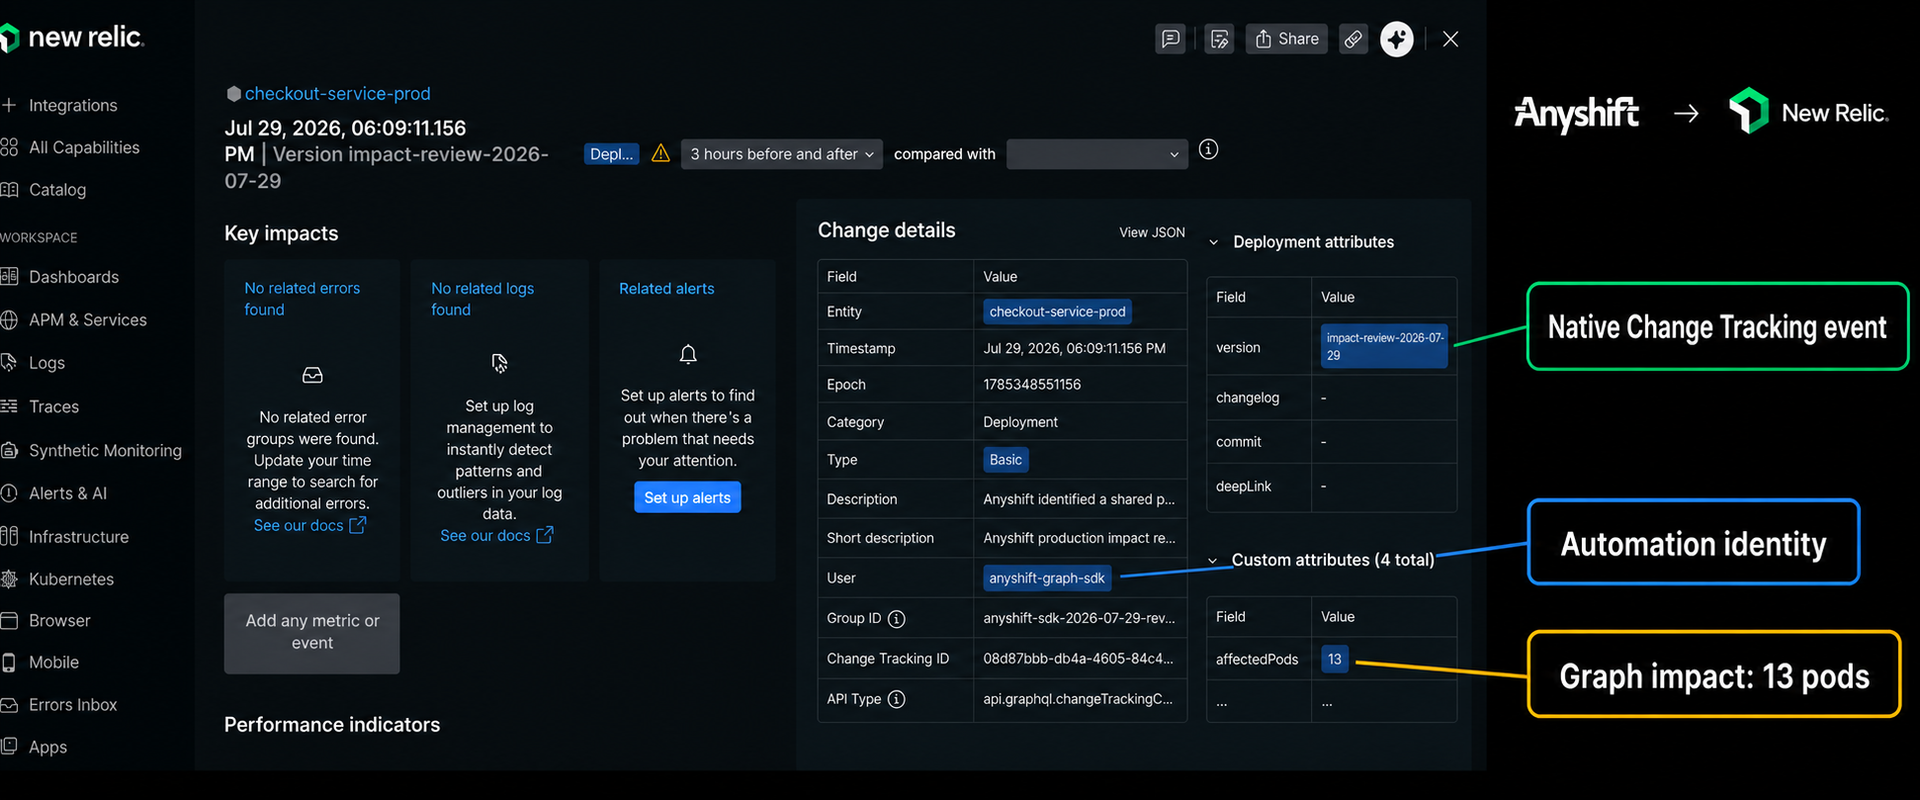Click the yellow warning triangle icon
The height and width of the screenshot is (800, 1920).
pyautogui.click(x=661, y=153)
